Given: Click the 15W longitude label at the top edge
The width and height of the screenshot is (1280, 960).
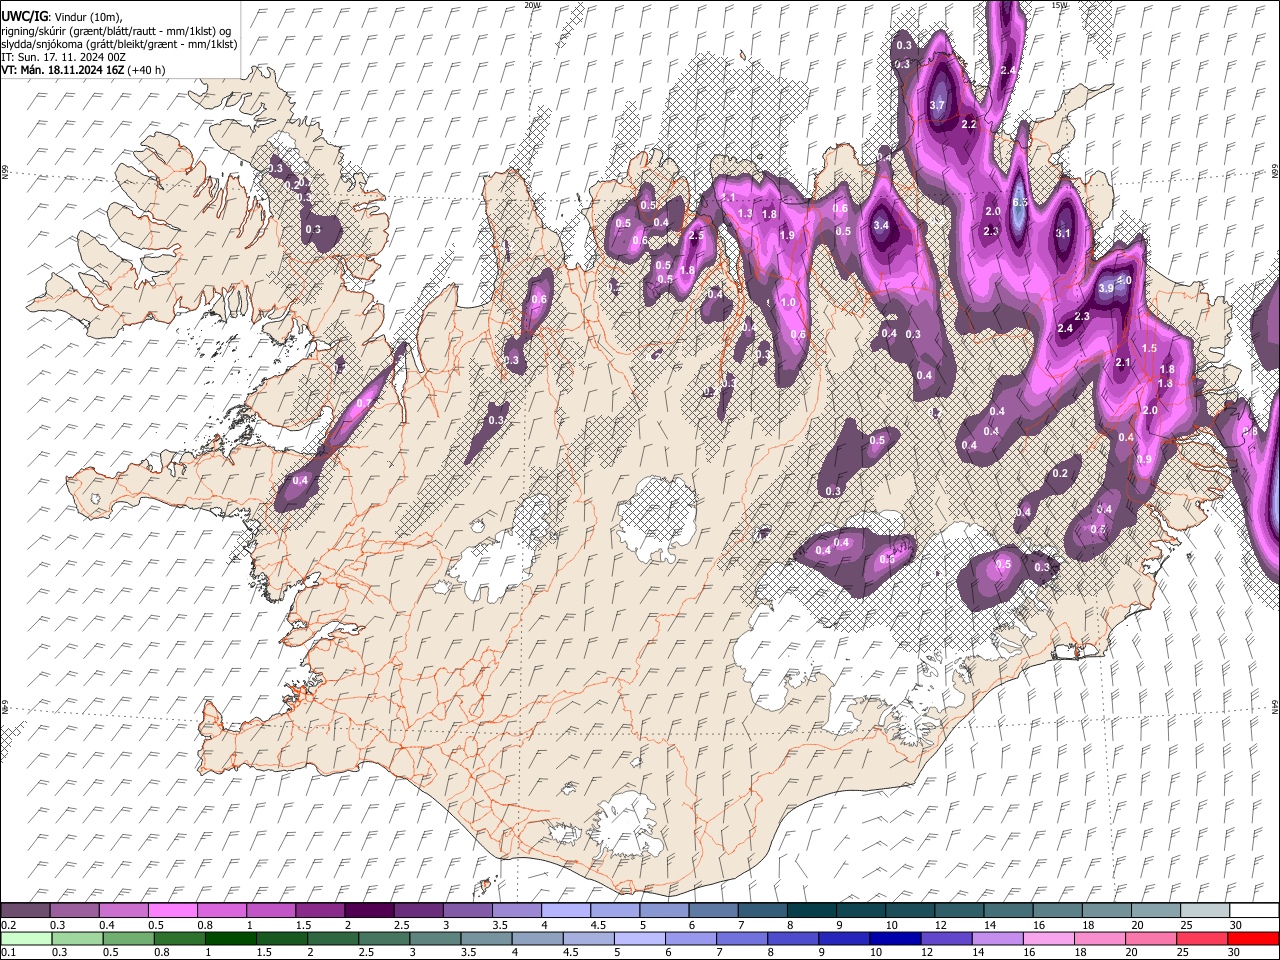Looking at the screenshot, I should tap(1059, 5).
